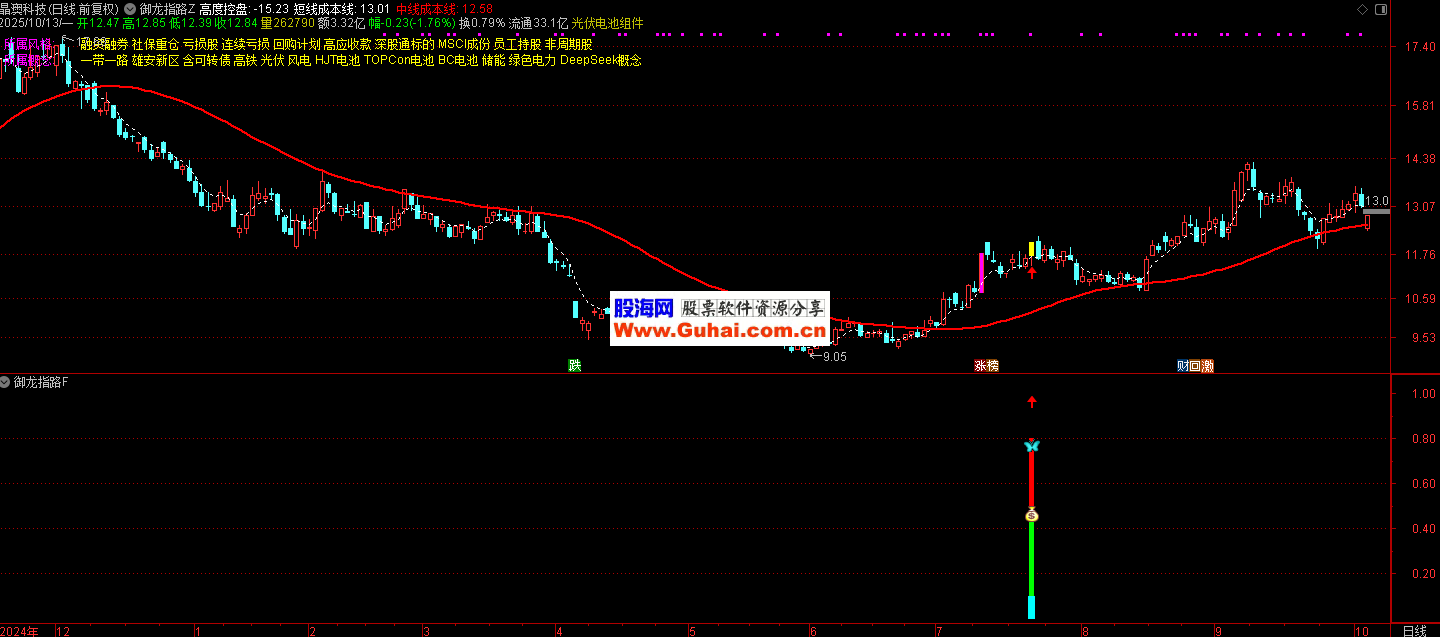Expand the 御龙指路Z indicator dropdown arrow
This screenshot has width=1440, height=637.
(x=130, y=8)
